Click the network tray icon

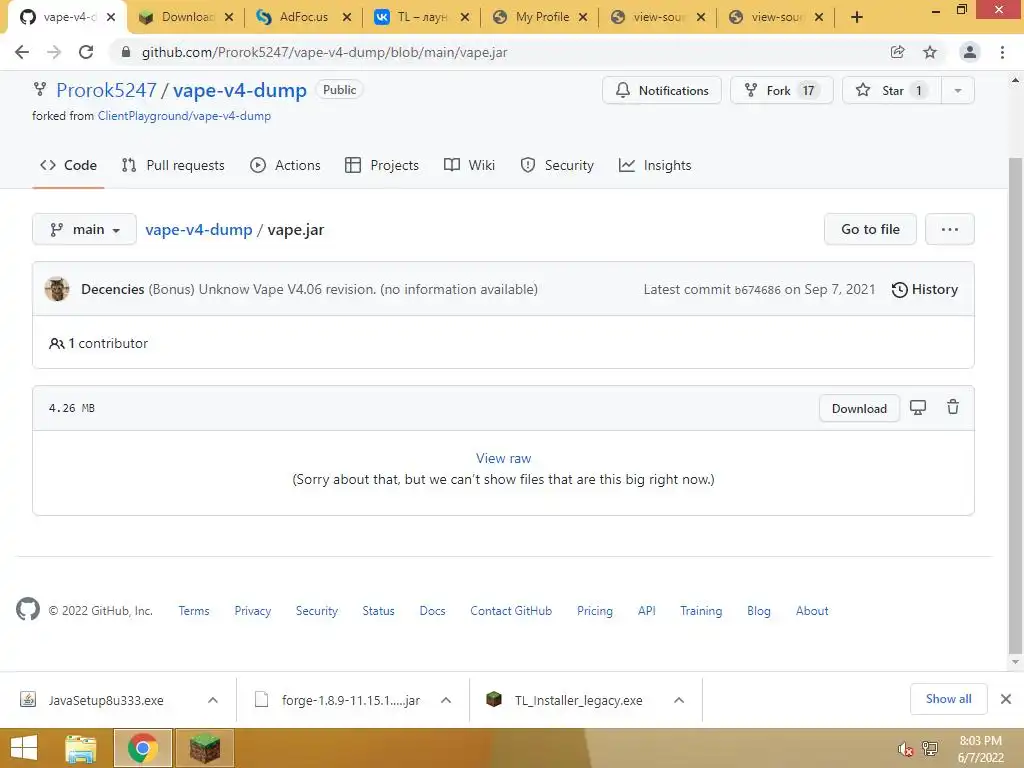pos(930,748)
